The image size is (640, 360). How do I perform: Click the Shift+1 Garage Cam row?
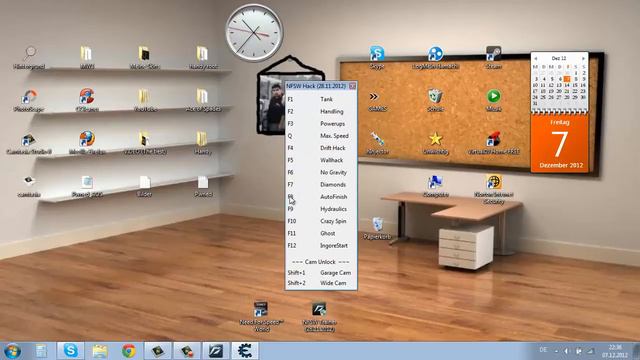pyautogui.click(x=321, y=273)
